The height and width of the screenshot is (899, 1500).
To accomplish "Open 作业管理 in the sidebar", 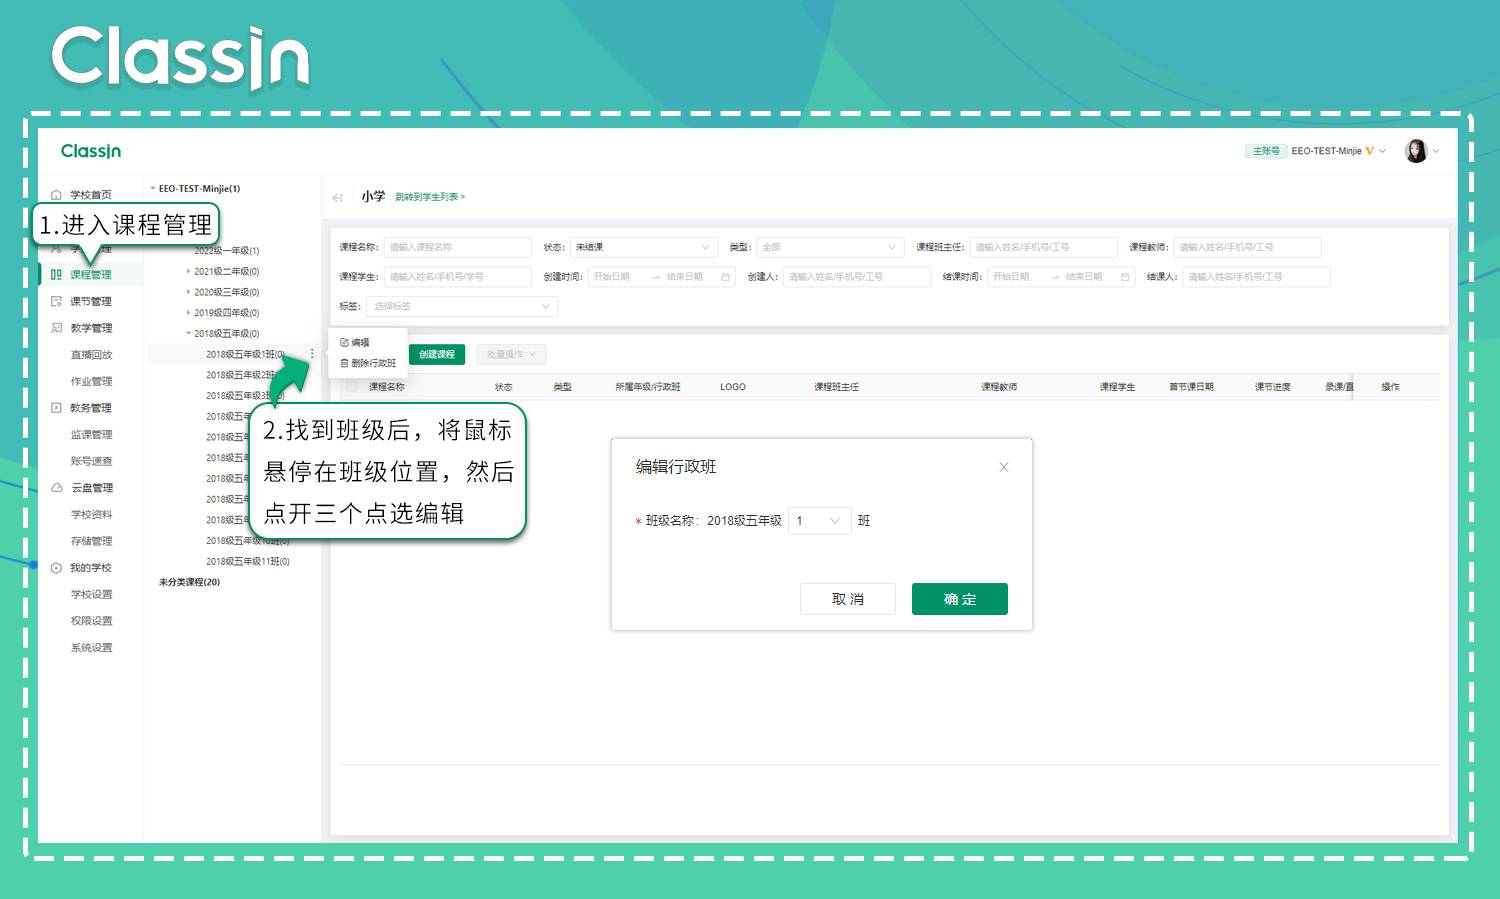I will (x=91, y=381).
